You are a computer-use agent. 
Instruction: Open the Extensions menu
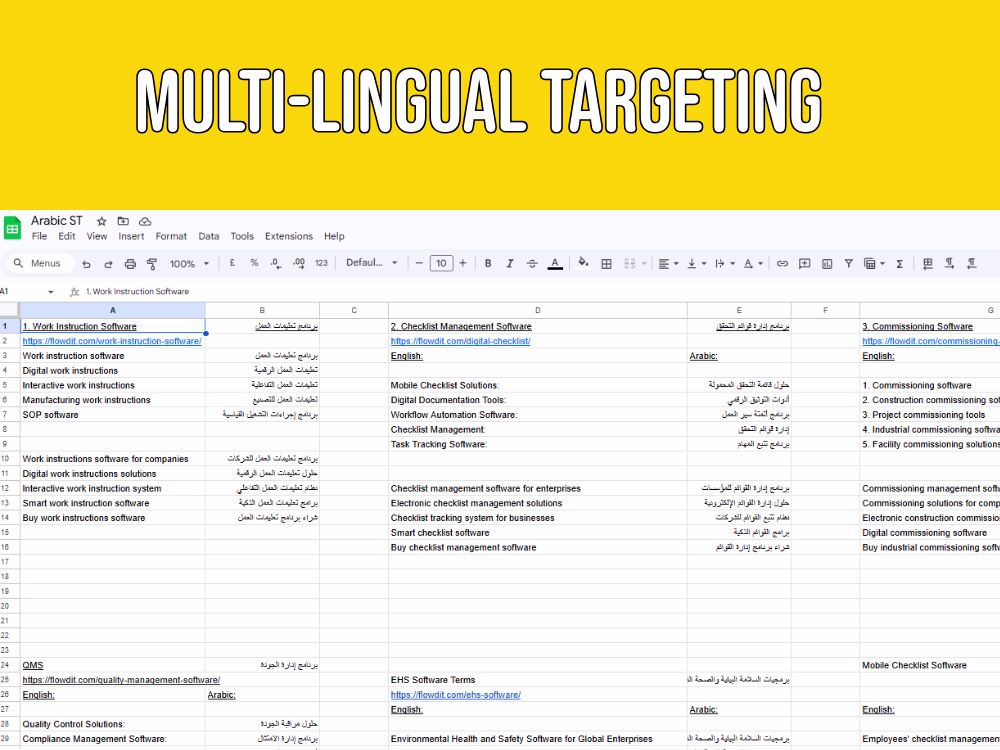(x=289, y=236)
